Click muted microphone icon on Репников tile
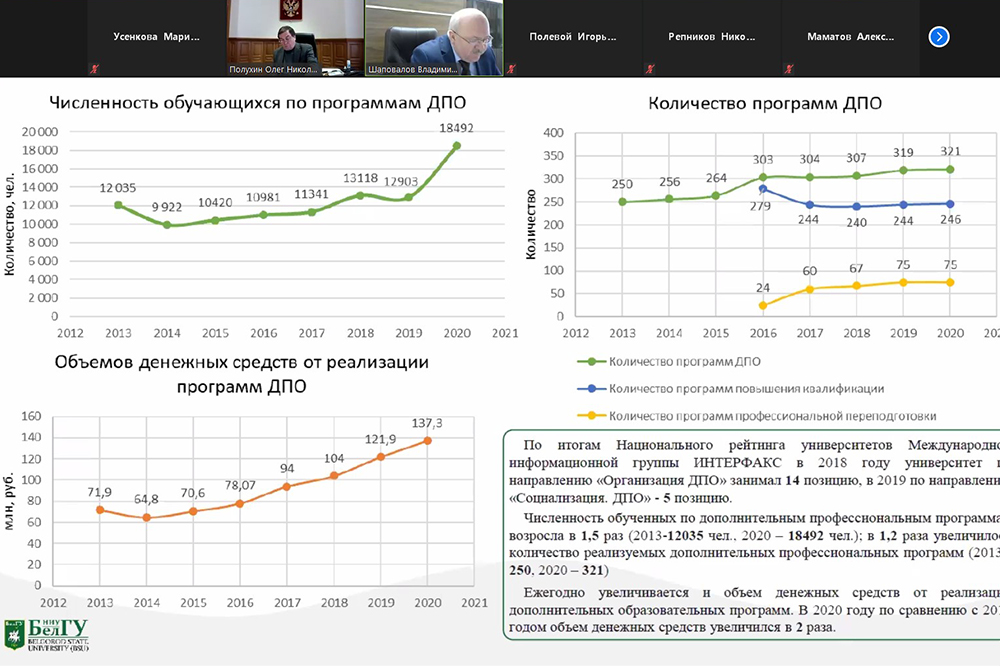The height and width of the screenshot is (667, 1000). (649, 68)
